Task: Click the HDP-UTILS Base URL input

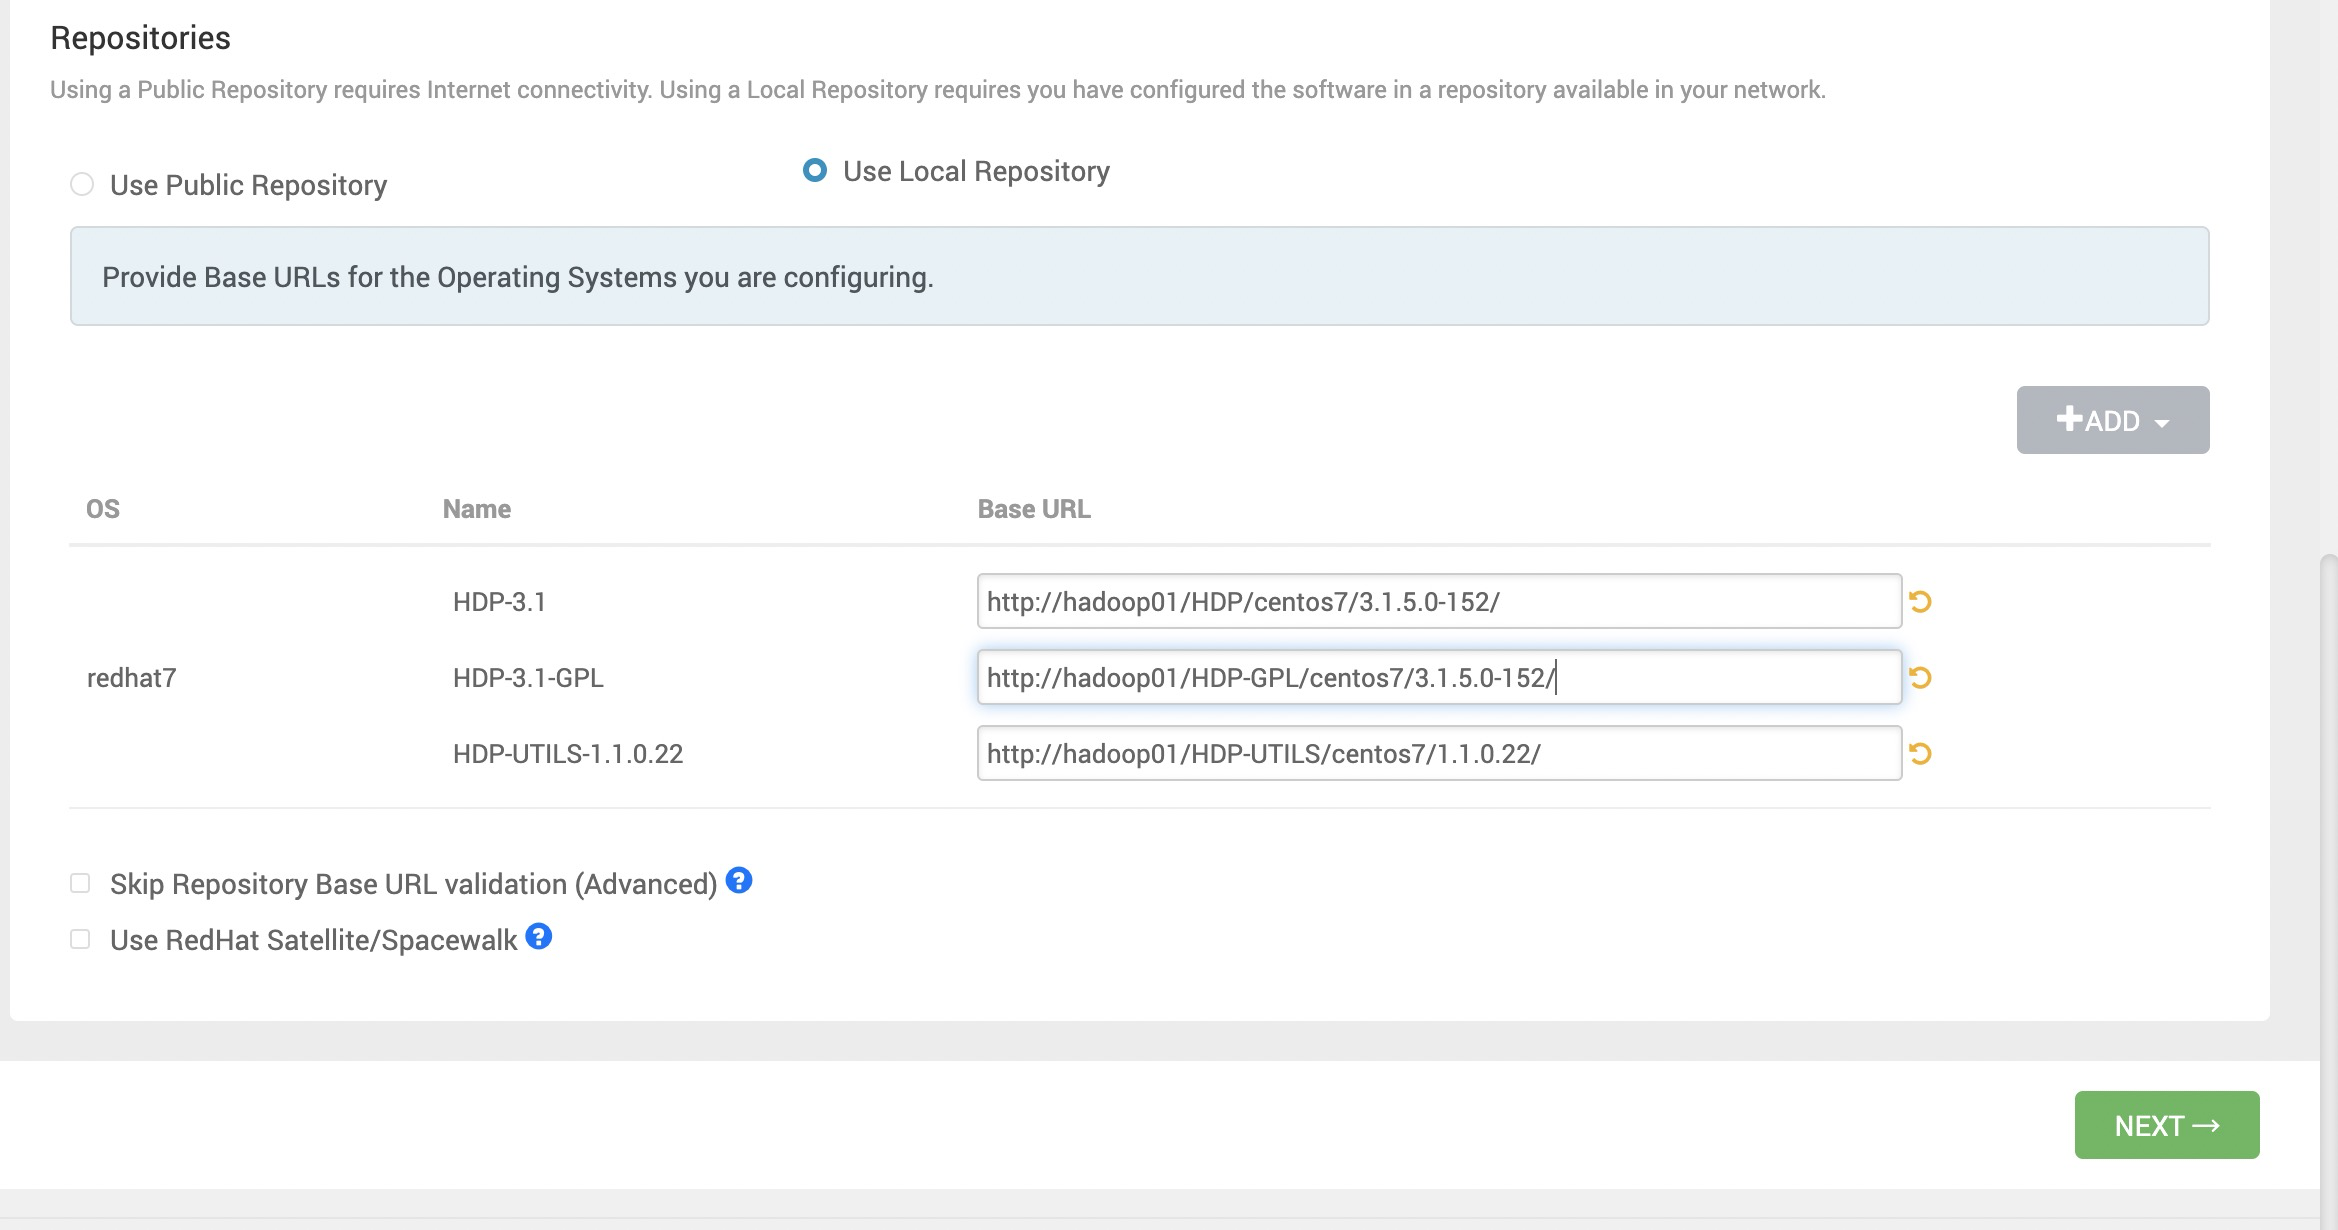Action: point(1438,754)
